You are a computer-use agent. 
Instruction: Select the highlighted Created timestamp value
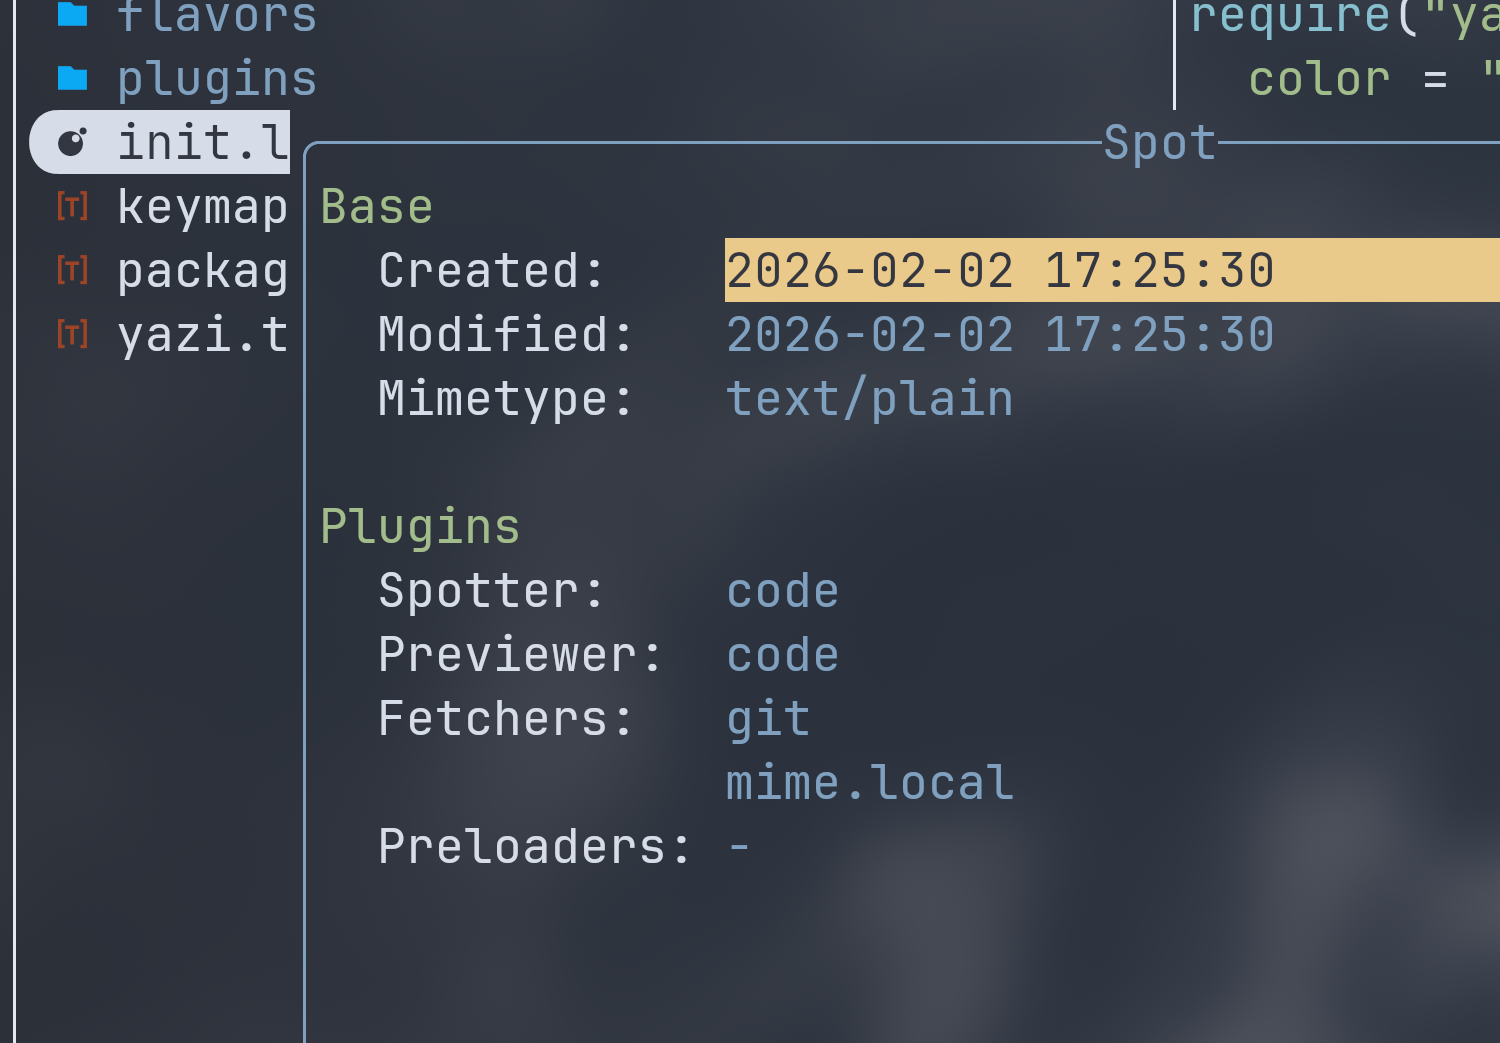point(999,271)
